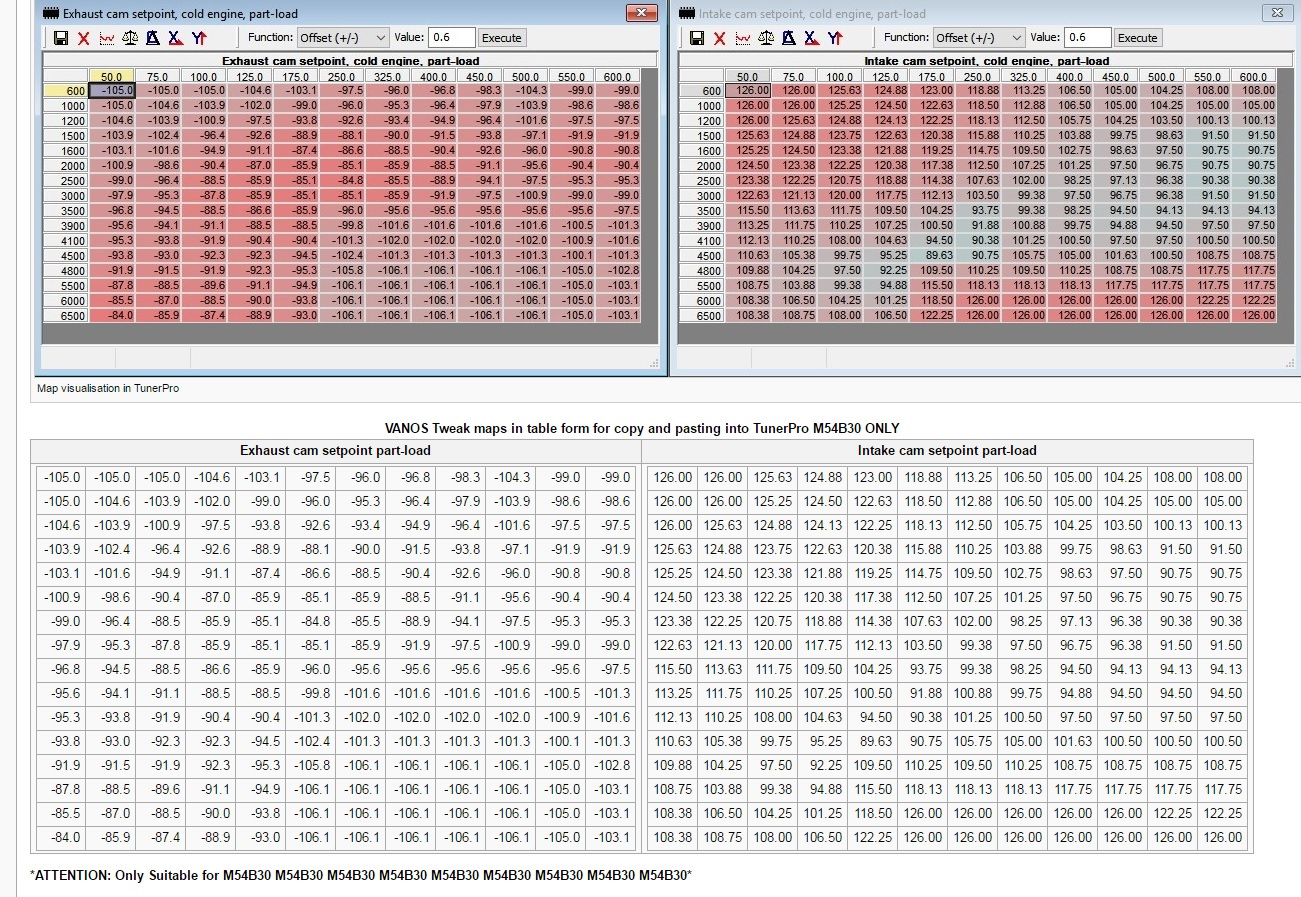Click the balance scales compare icon in Intake cam window
This screenshot has width=1301, height=897.
click(x=765, y=38)
